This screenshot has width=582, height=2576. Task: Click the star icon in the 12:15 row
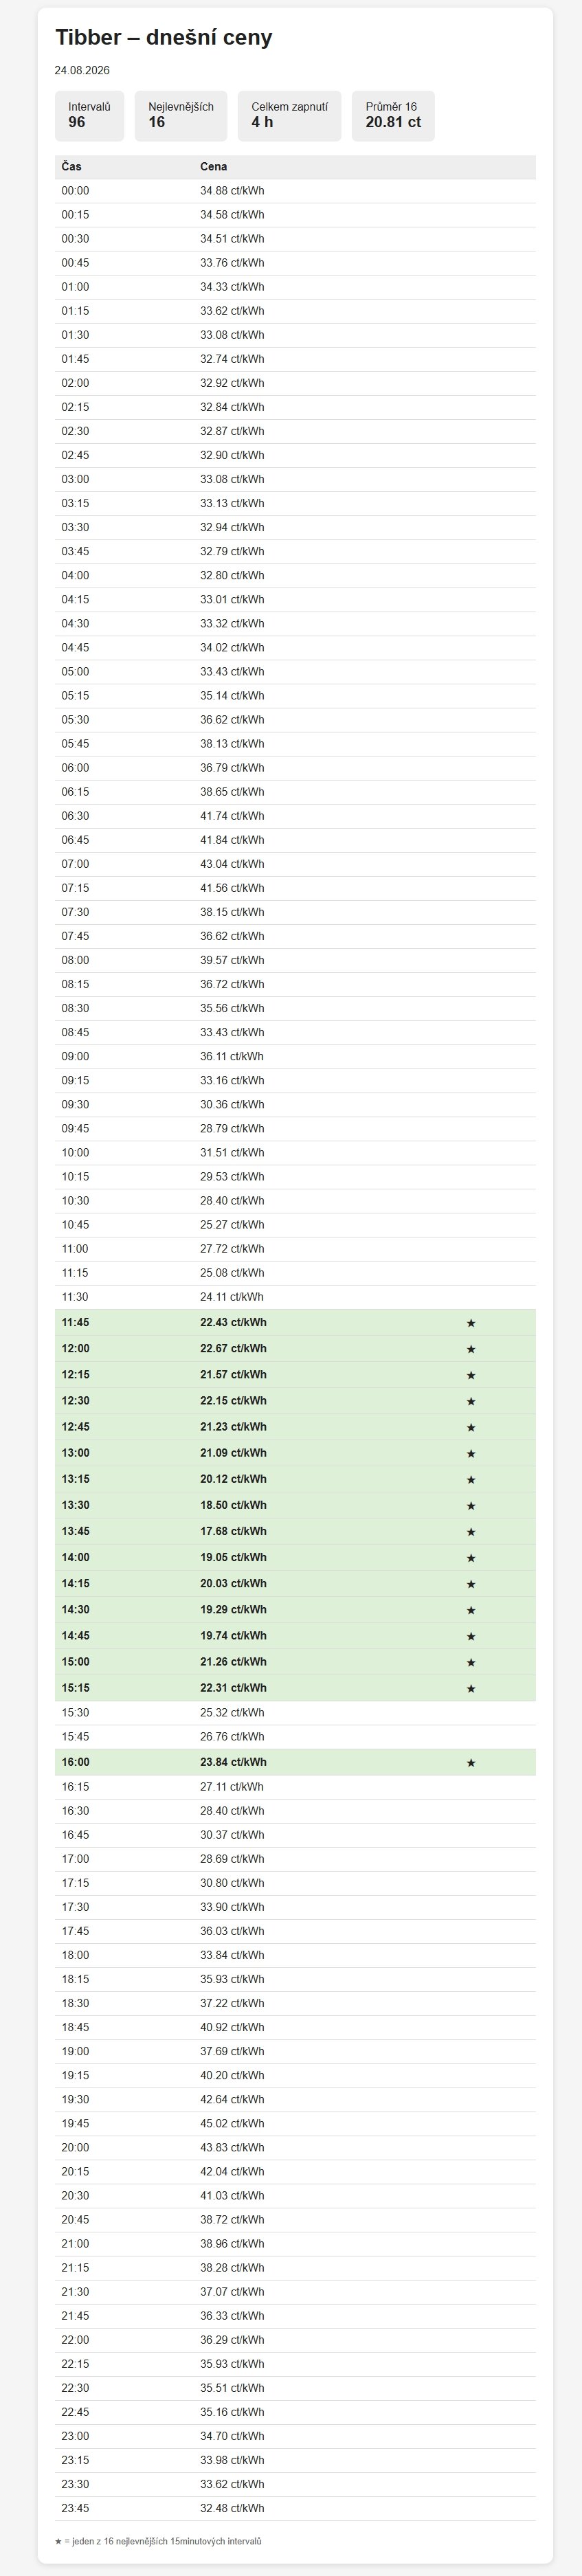[471, 1375]
